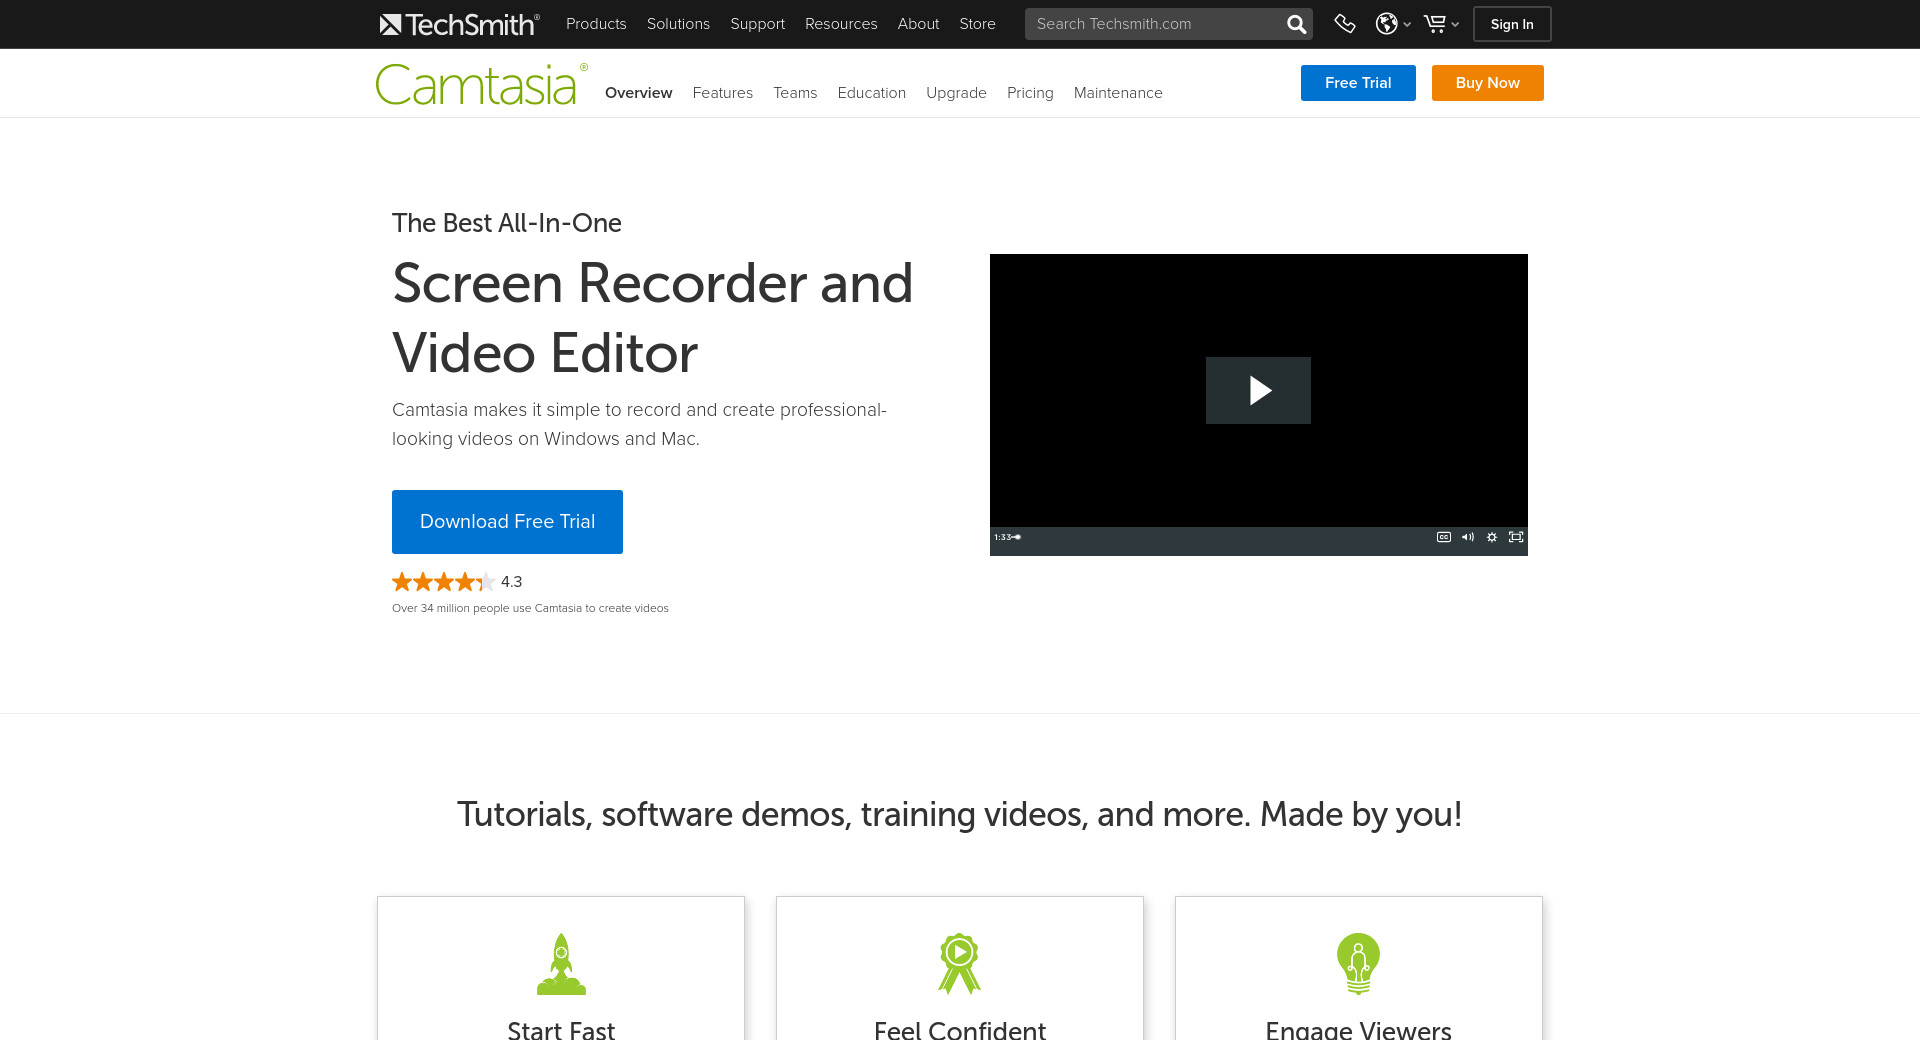The height and width of the screenshot is (1040, 1920).
Task: Click the green Camtasia logo
Action: 479,85
